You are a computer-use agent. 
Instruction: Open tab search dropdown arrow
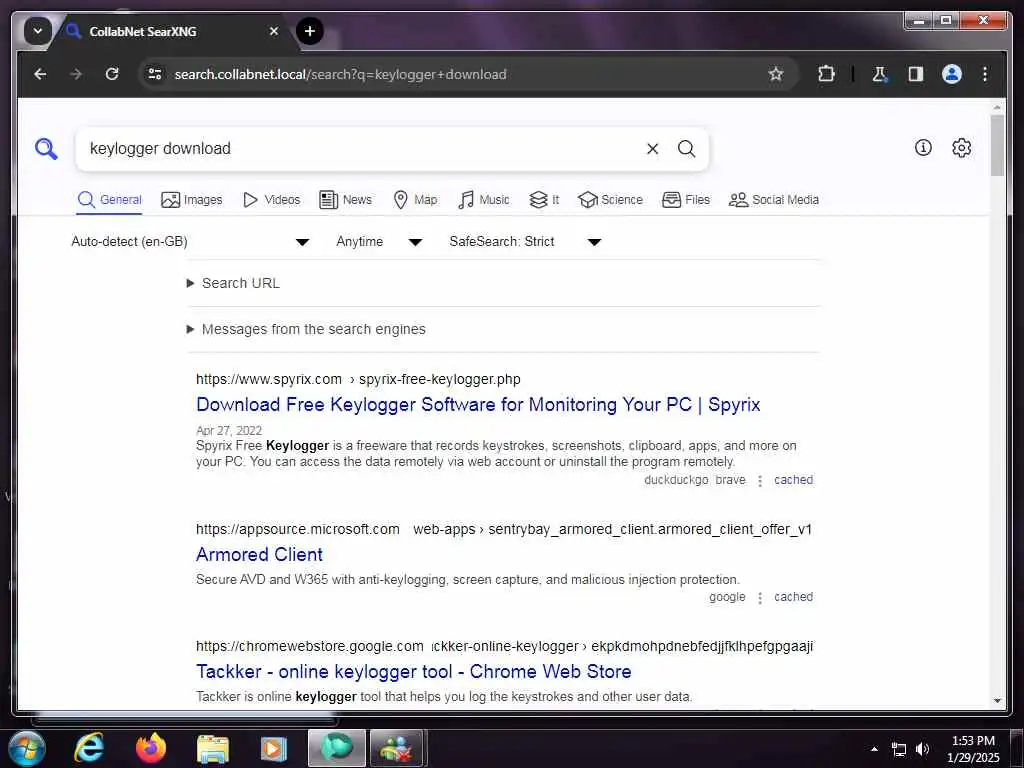(x=38, y=31)
